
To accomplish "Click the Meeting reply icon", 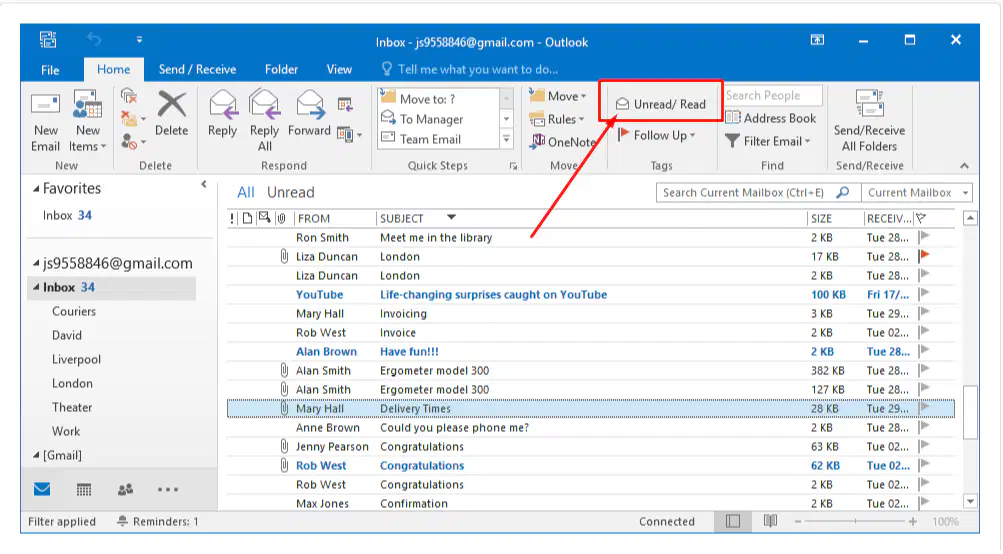I will pos(345,104).
